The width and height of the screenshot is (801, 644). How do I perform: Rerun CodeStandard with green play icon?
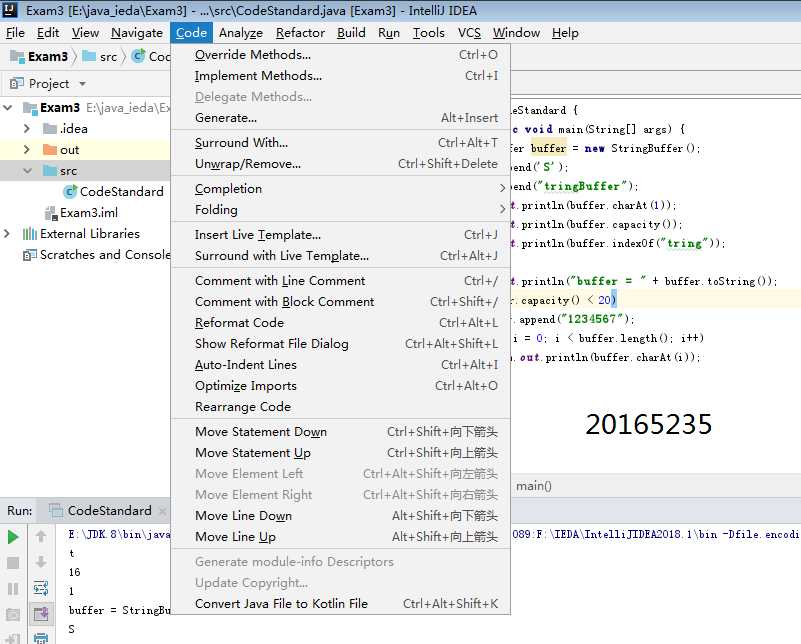[13, 537]
